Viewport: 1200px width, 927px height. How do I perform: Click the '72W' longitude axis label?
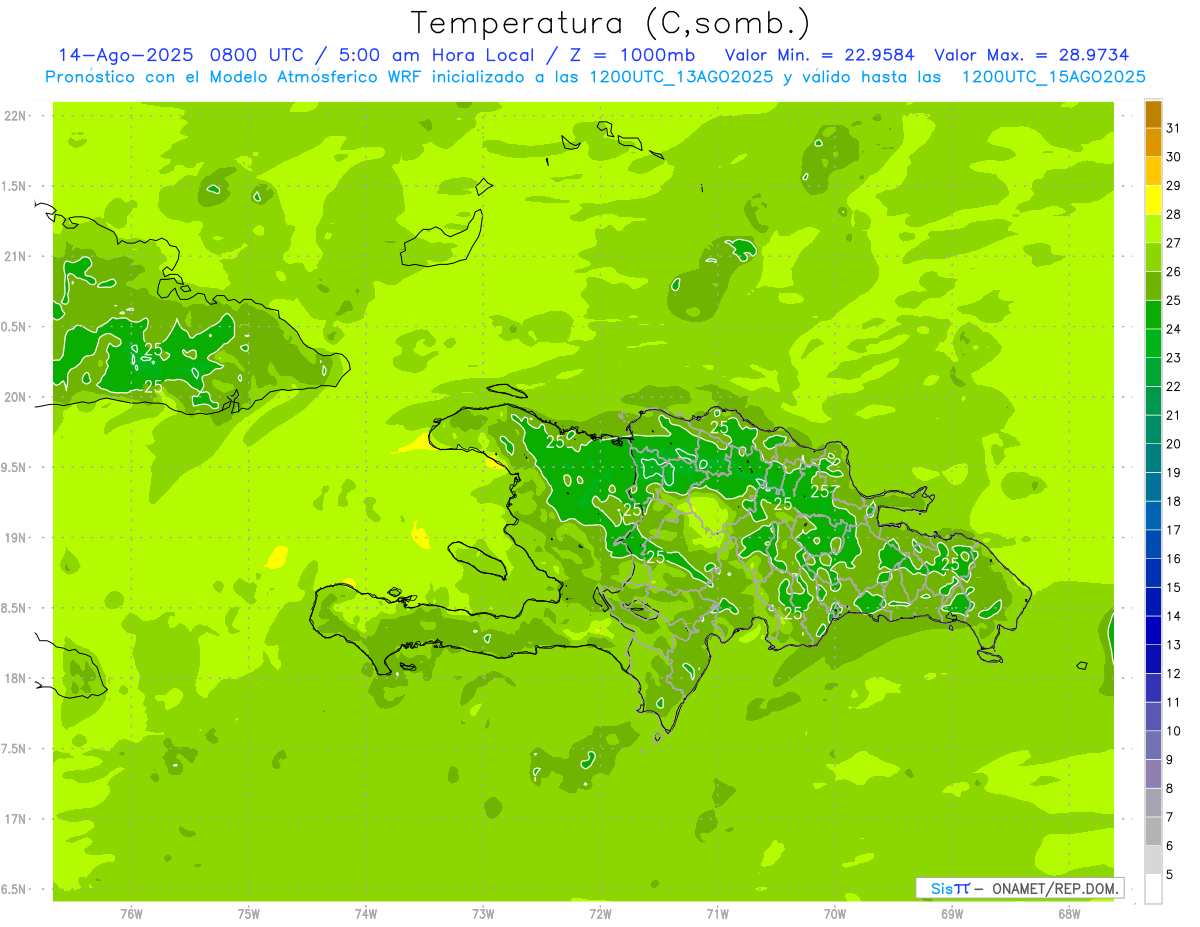[601, 914]
